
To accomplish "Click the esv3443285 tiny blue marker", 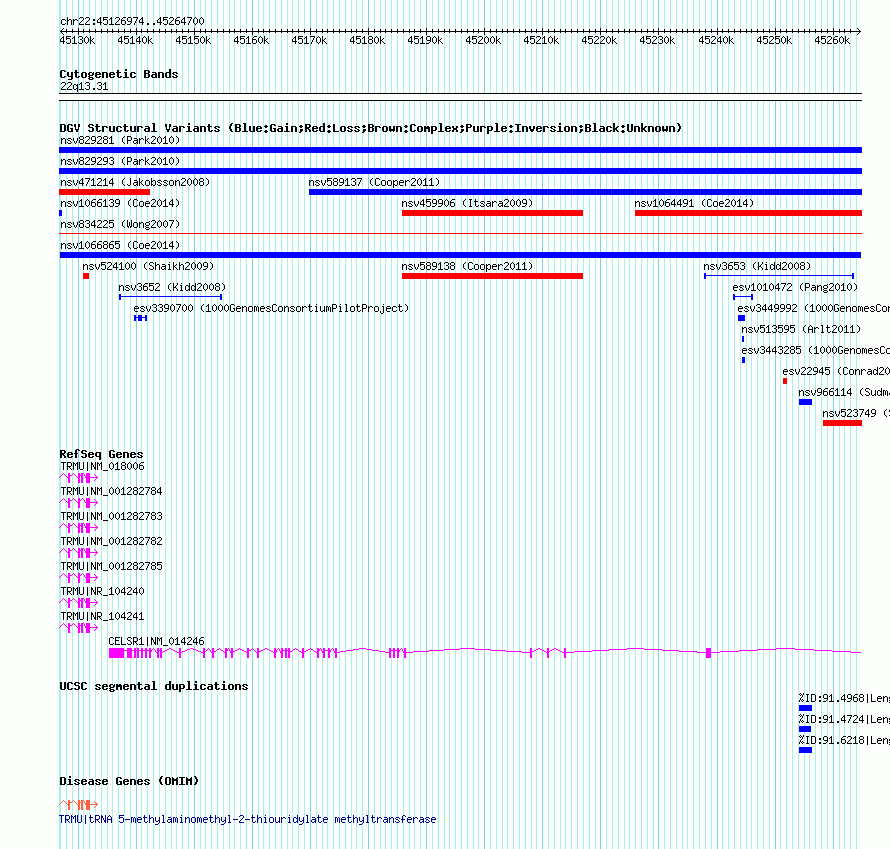I will coord(744,360).
